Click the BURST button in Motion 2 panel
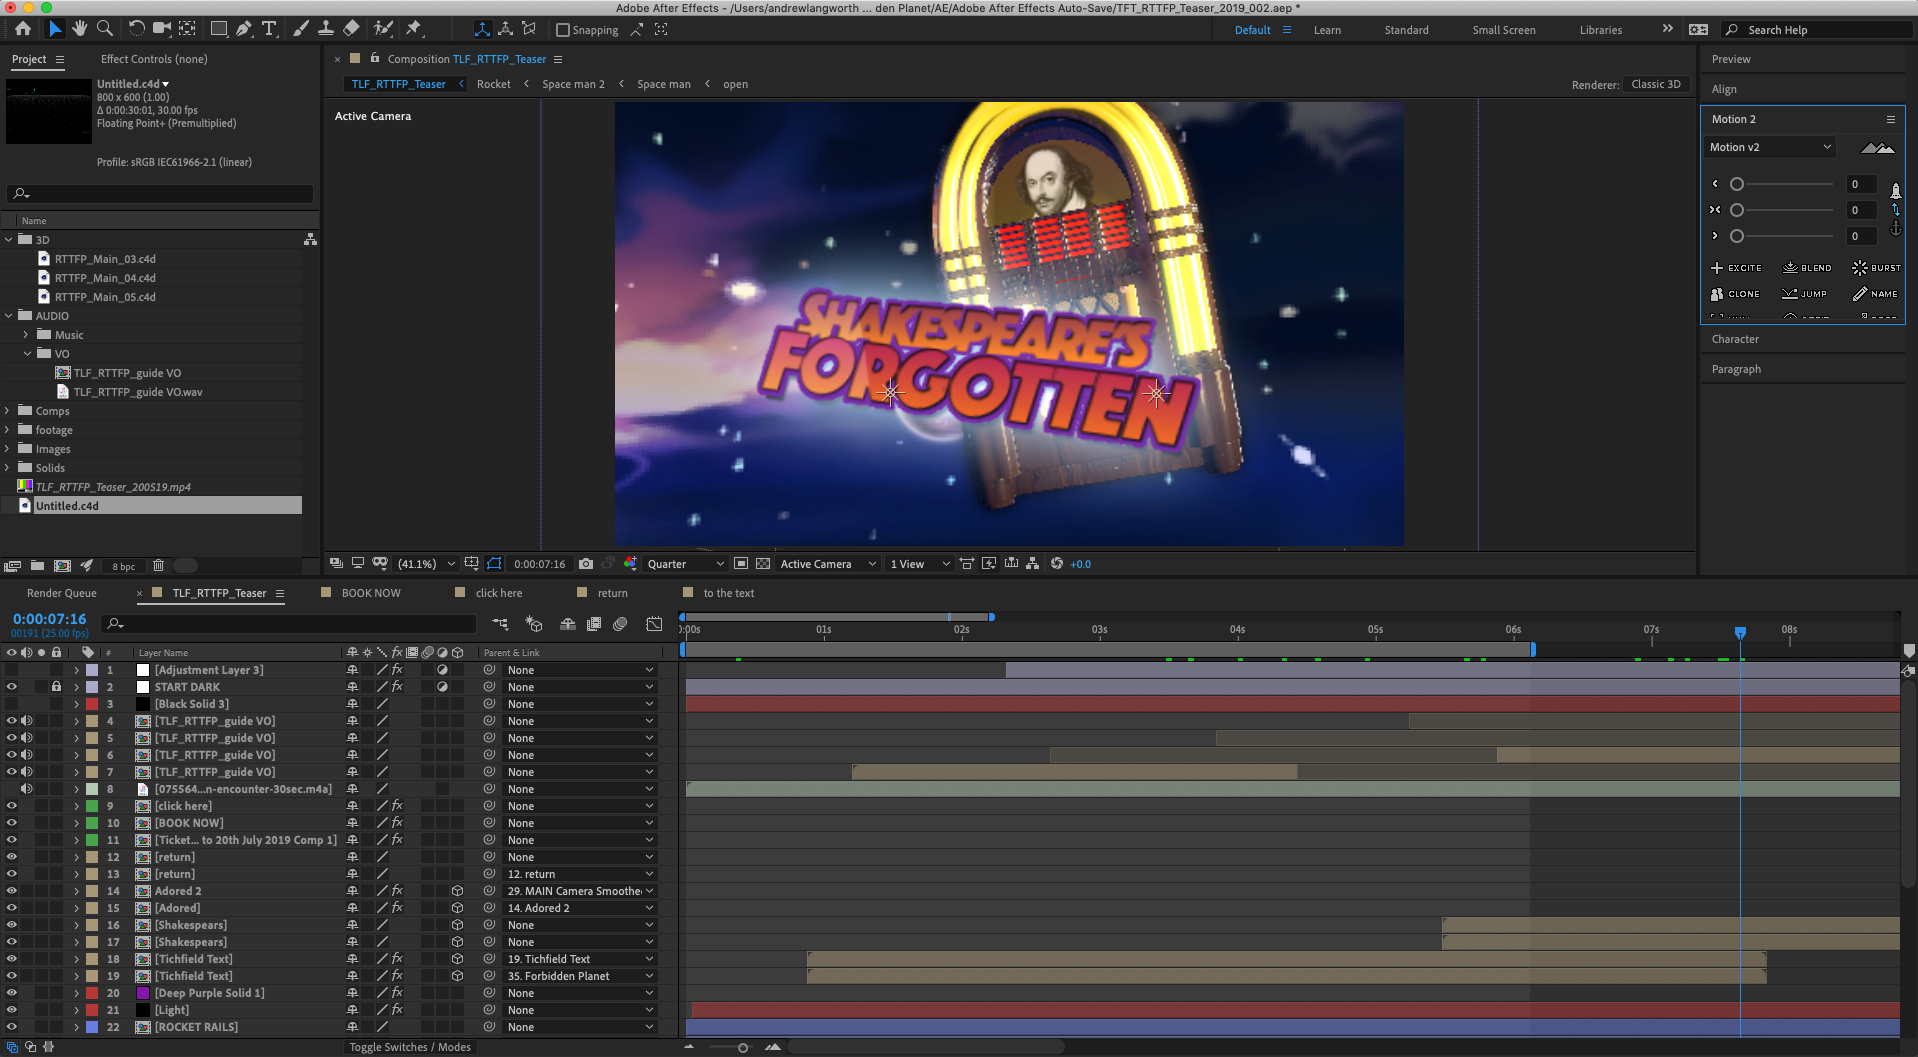The image size is (1918, 1057). (1876, 268)
